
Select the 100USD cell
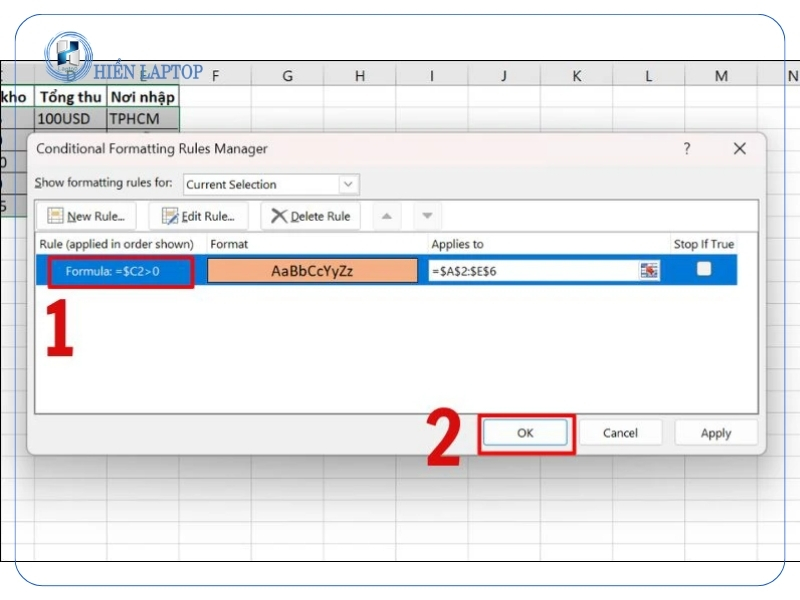70,118
